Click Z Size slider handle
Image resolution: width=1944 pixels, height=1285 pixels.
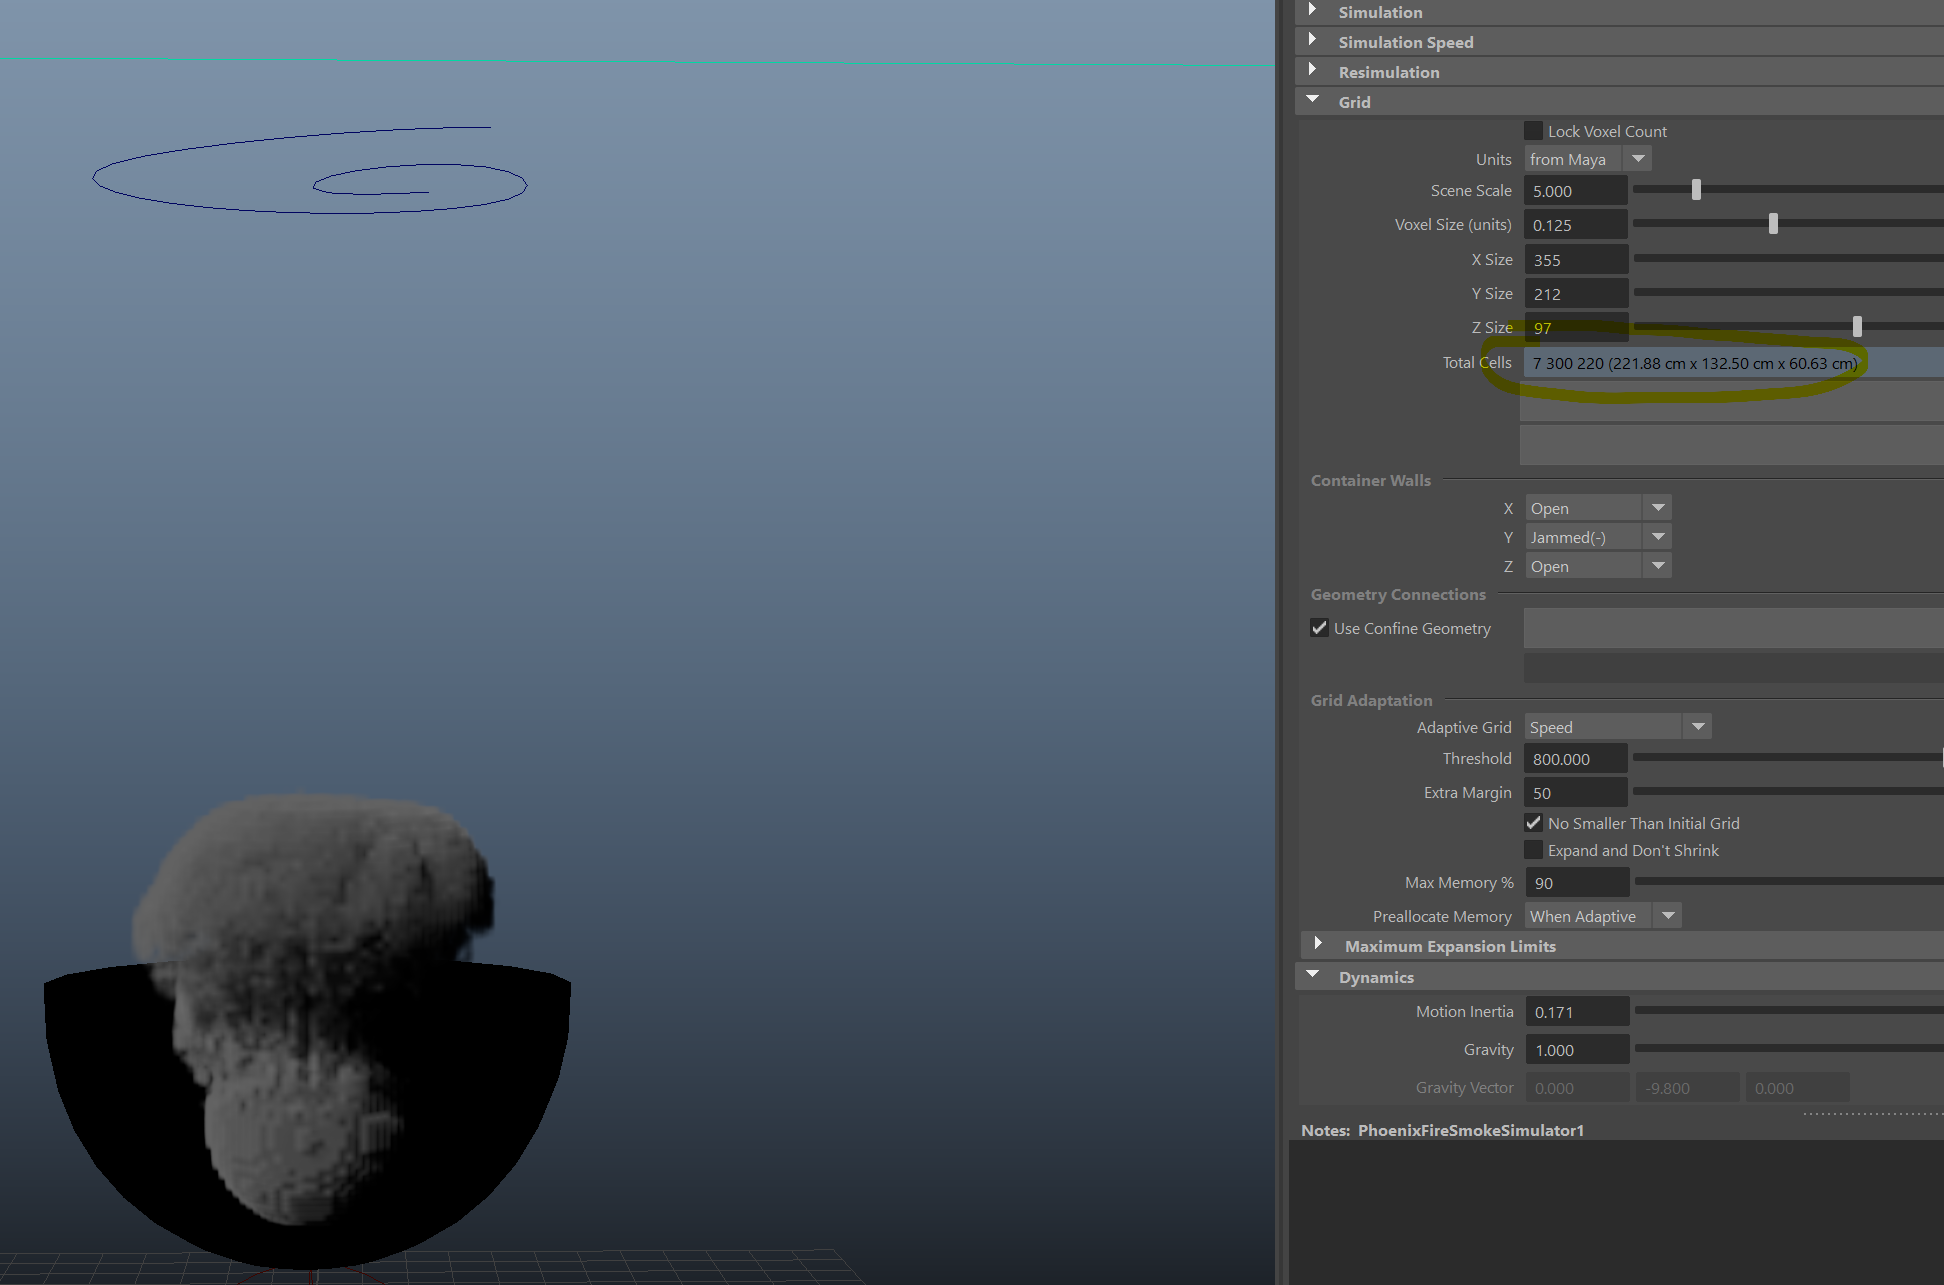[x=1857, y=327]
